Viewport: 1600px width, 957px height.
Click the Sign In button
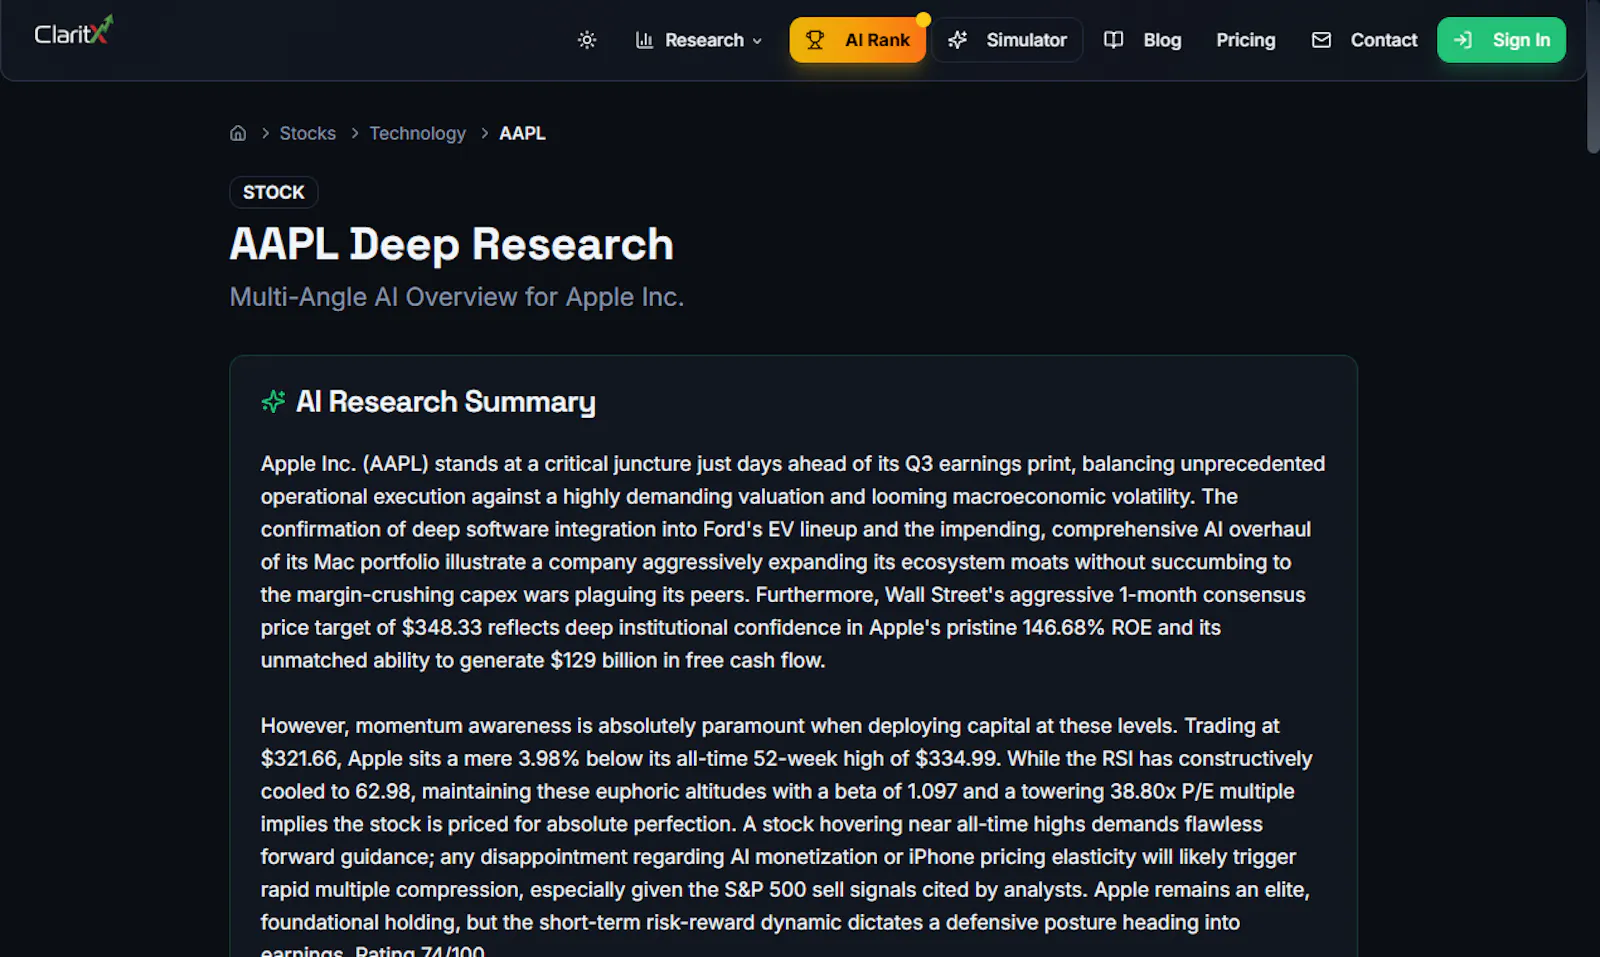click(x=1501, y=40)
